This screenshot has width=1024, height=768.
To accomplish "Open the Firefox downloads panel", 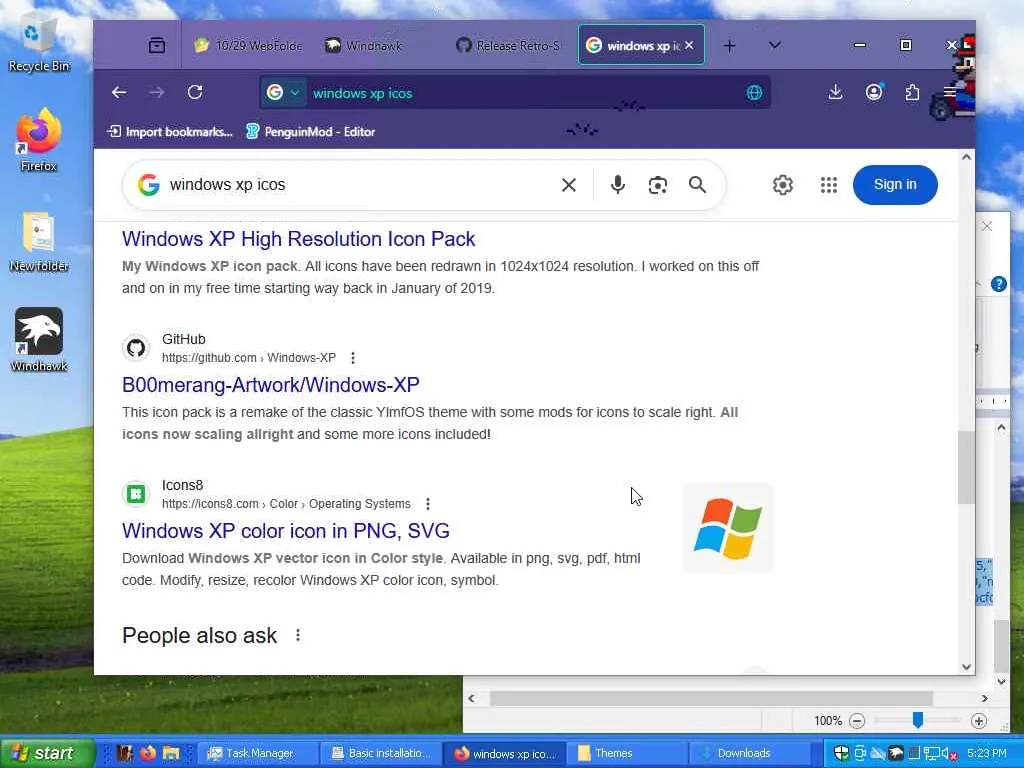I will pyautogui.click(x=835, y=92).
